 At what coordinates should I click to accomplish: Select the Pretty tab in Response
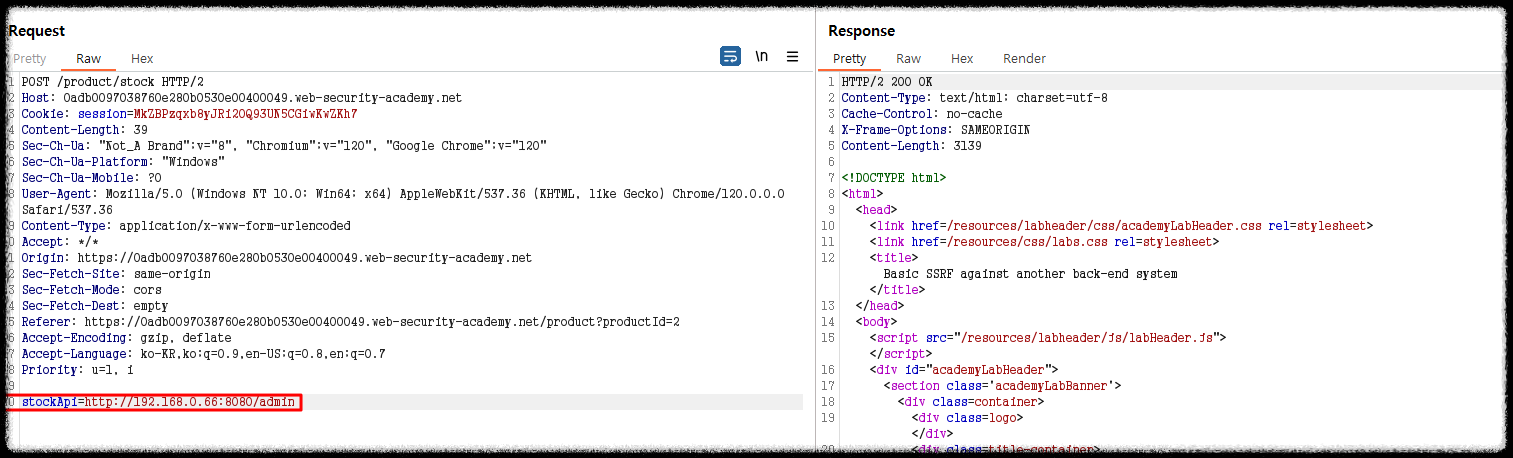850,59
